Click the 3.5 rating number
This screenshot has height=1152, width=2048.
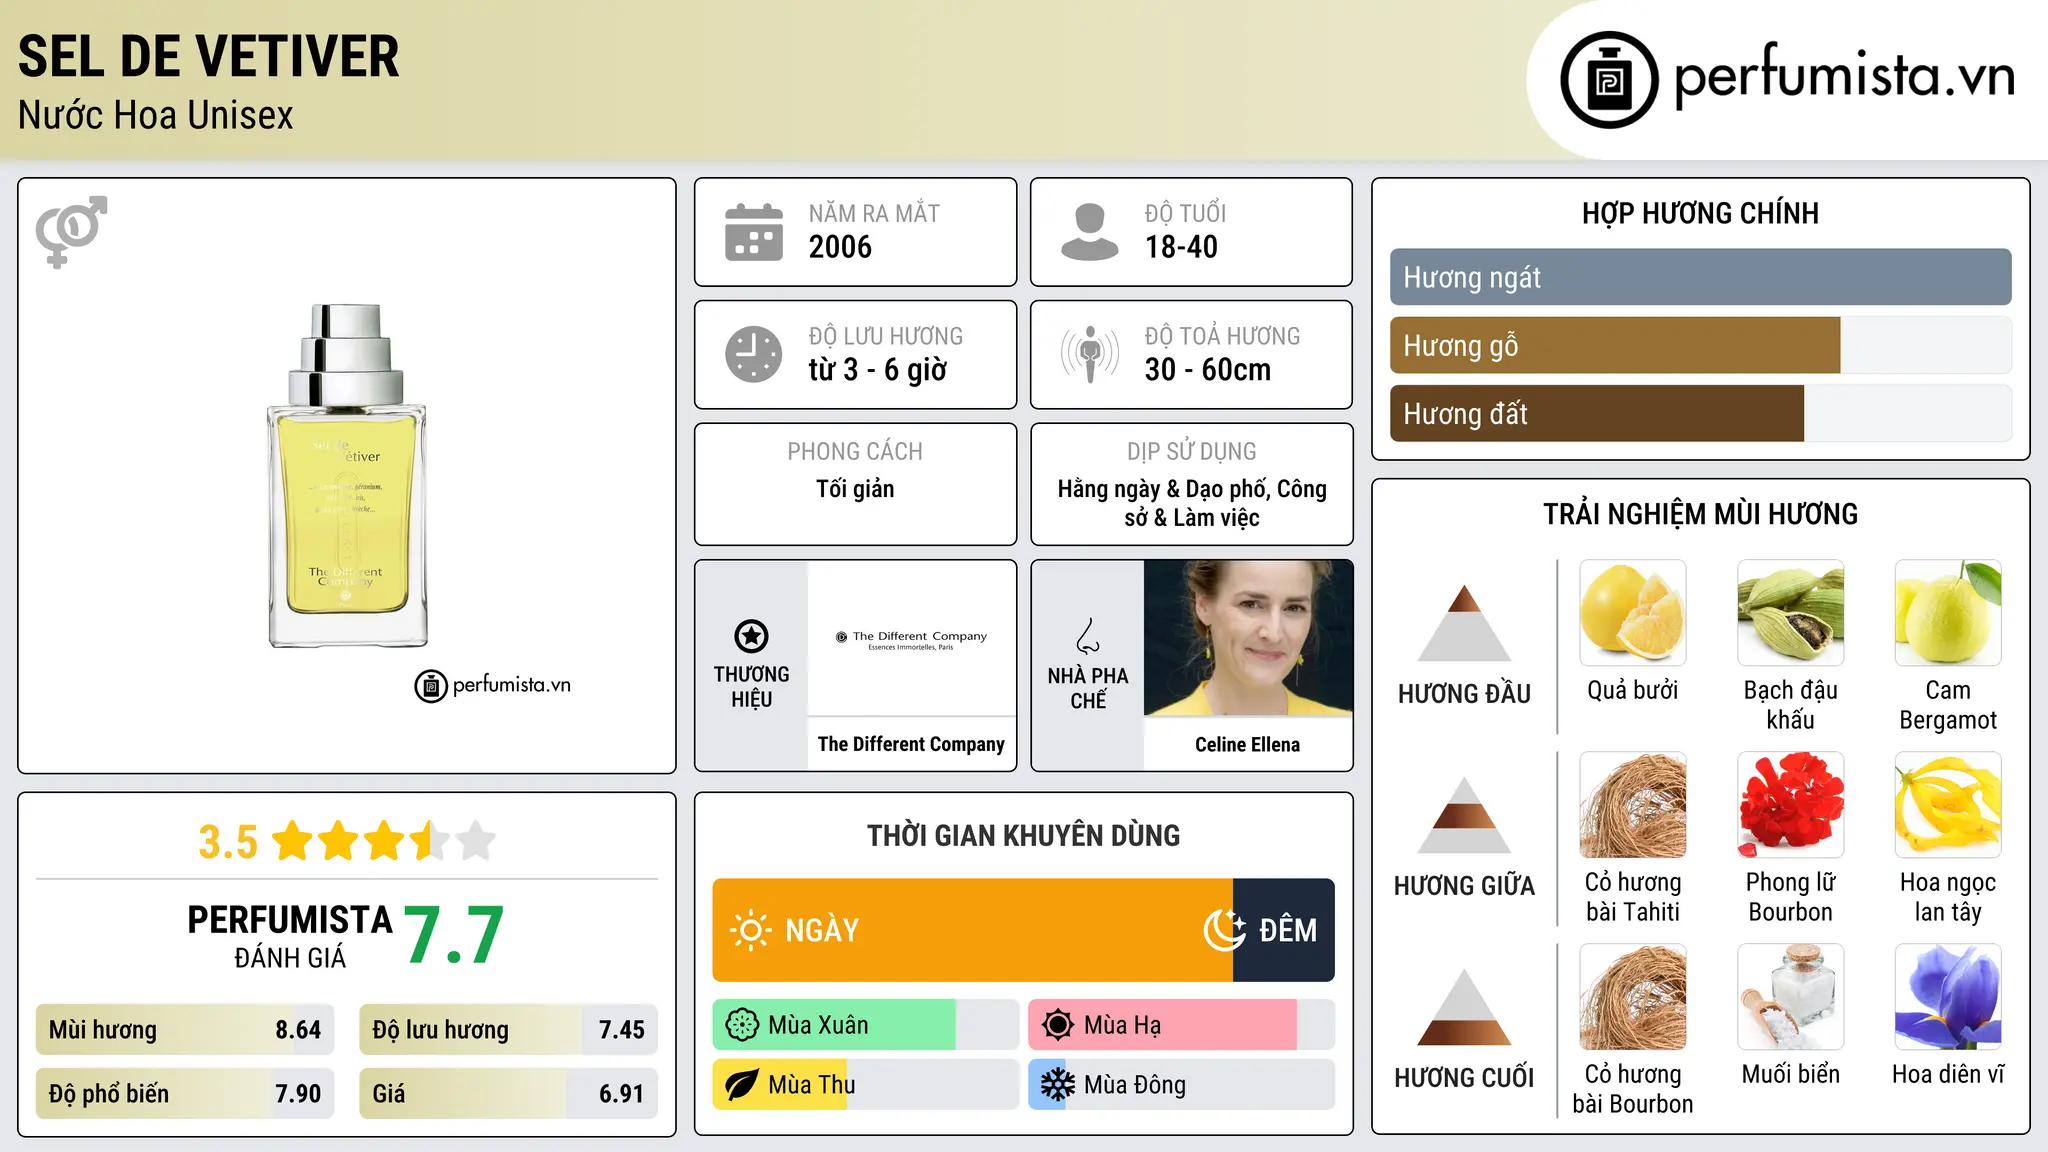tap(228, 842)
